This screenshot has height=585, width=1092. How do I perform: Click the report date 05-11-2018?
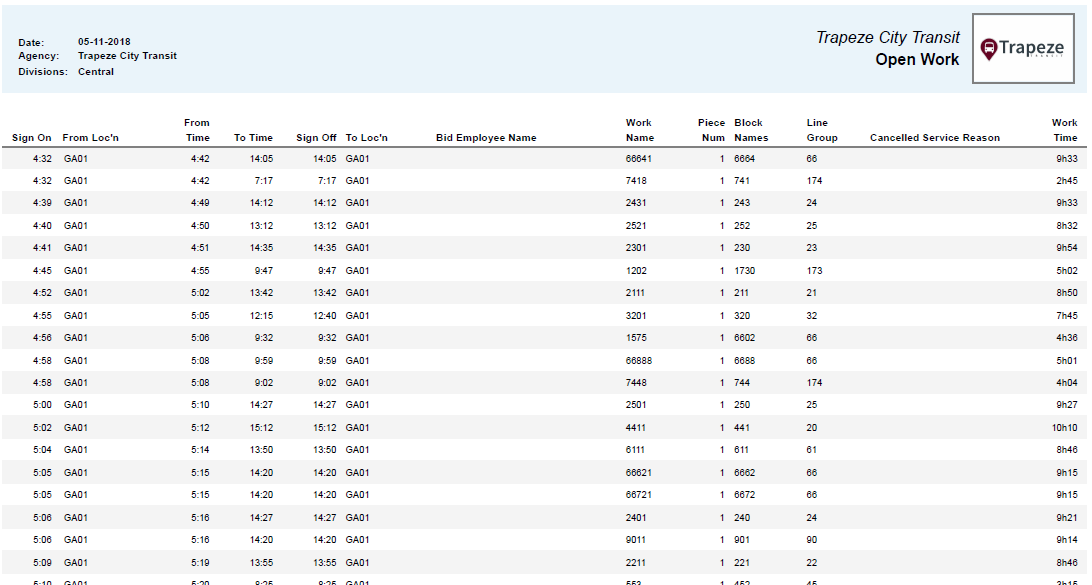[104, 42]
